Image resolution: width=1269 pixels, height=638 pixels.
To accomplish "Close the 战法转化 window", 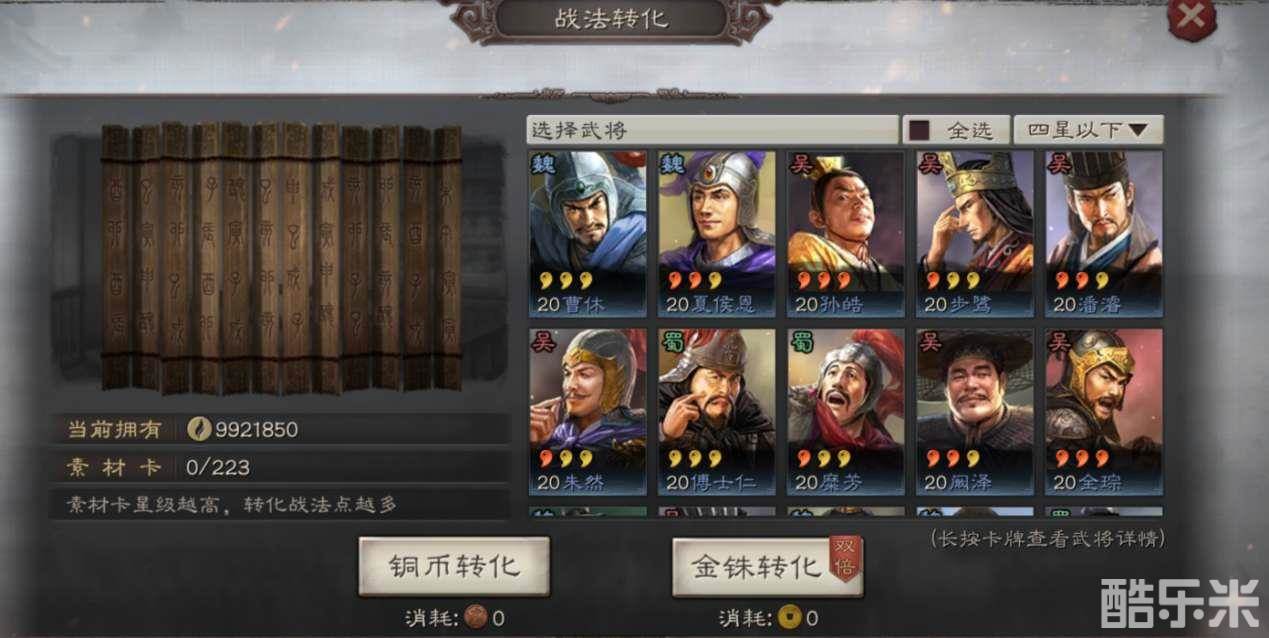I will pyautogui.click(x=1190, y=17).
